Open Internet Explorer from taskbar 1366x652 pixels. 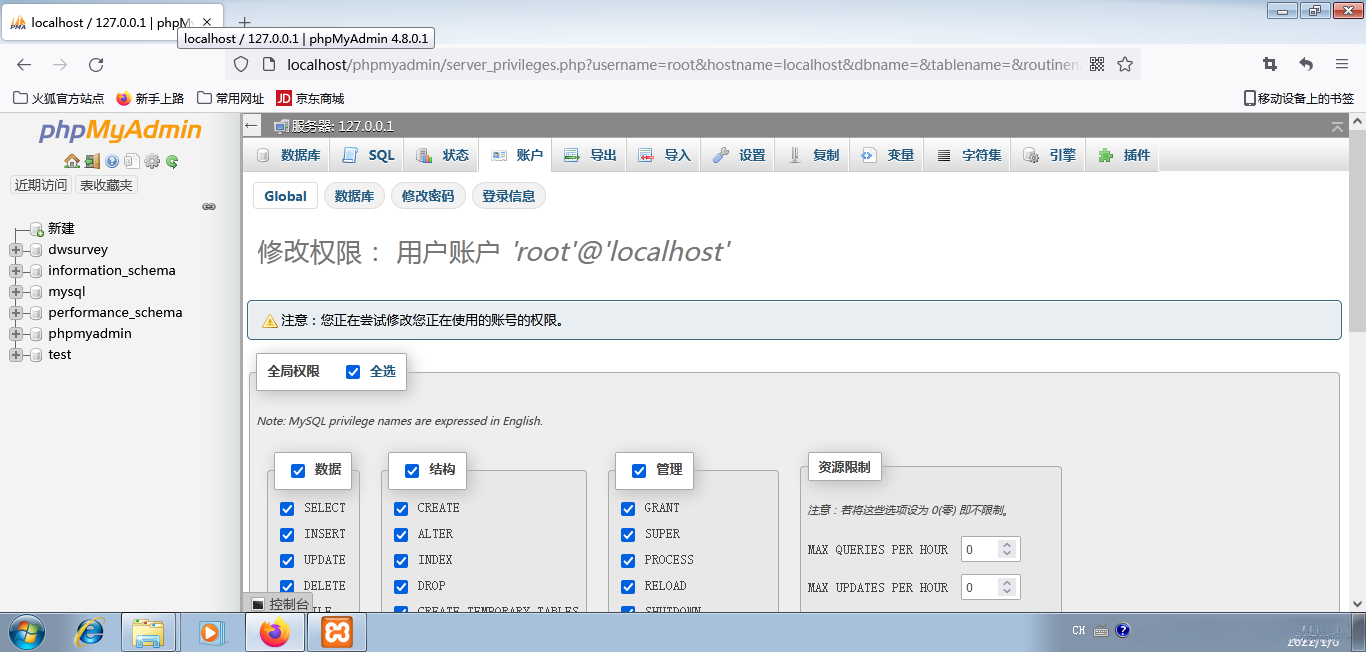pos(90,632)
